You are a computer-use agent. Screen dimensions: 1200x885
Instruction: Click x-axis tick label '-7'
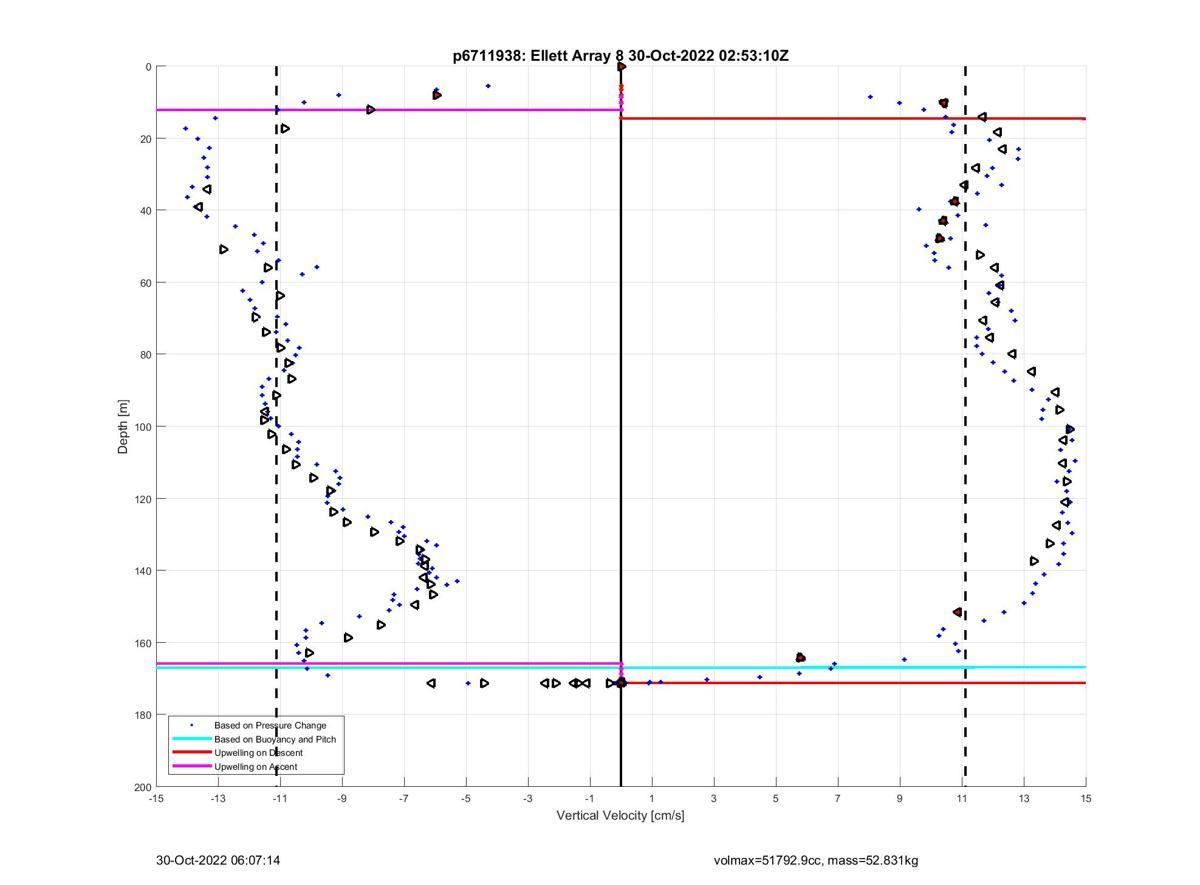[x=404, y=798]
